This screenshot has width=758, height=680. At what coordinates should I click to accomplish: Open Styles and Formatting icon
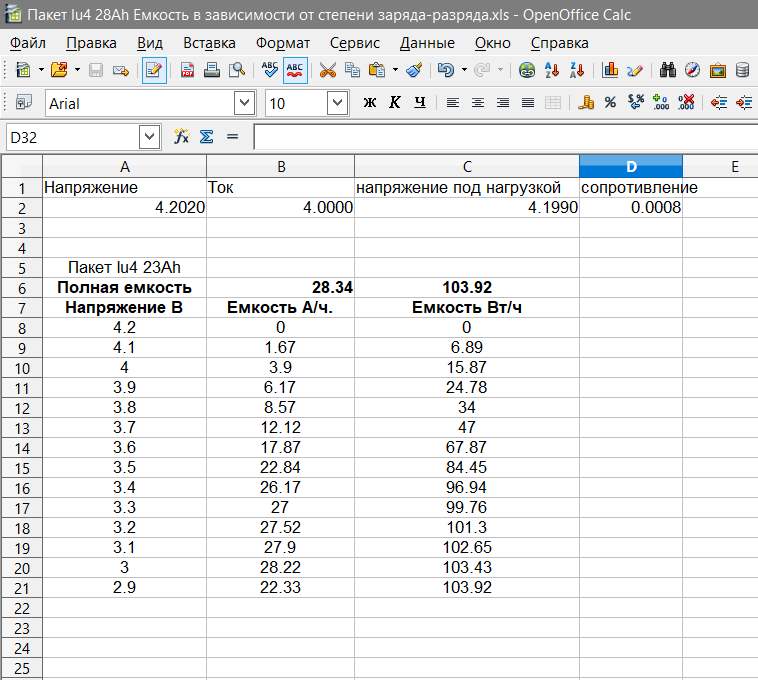pos(24,102)
